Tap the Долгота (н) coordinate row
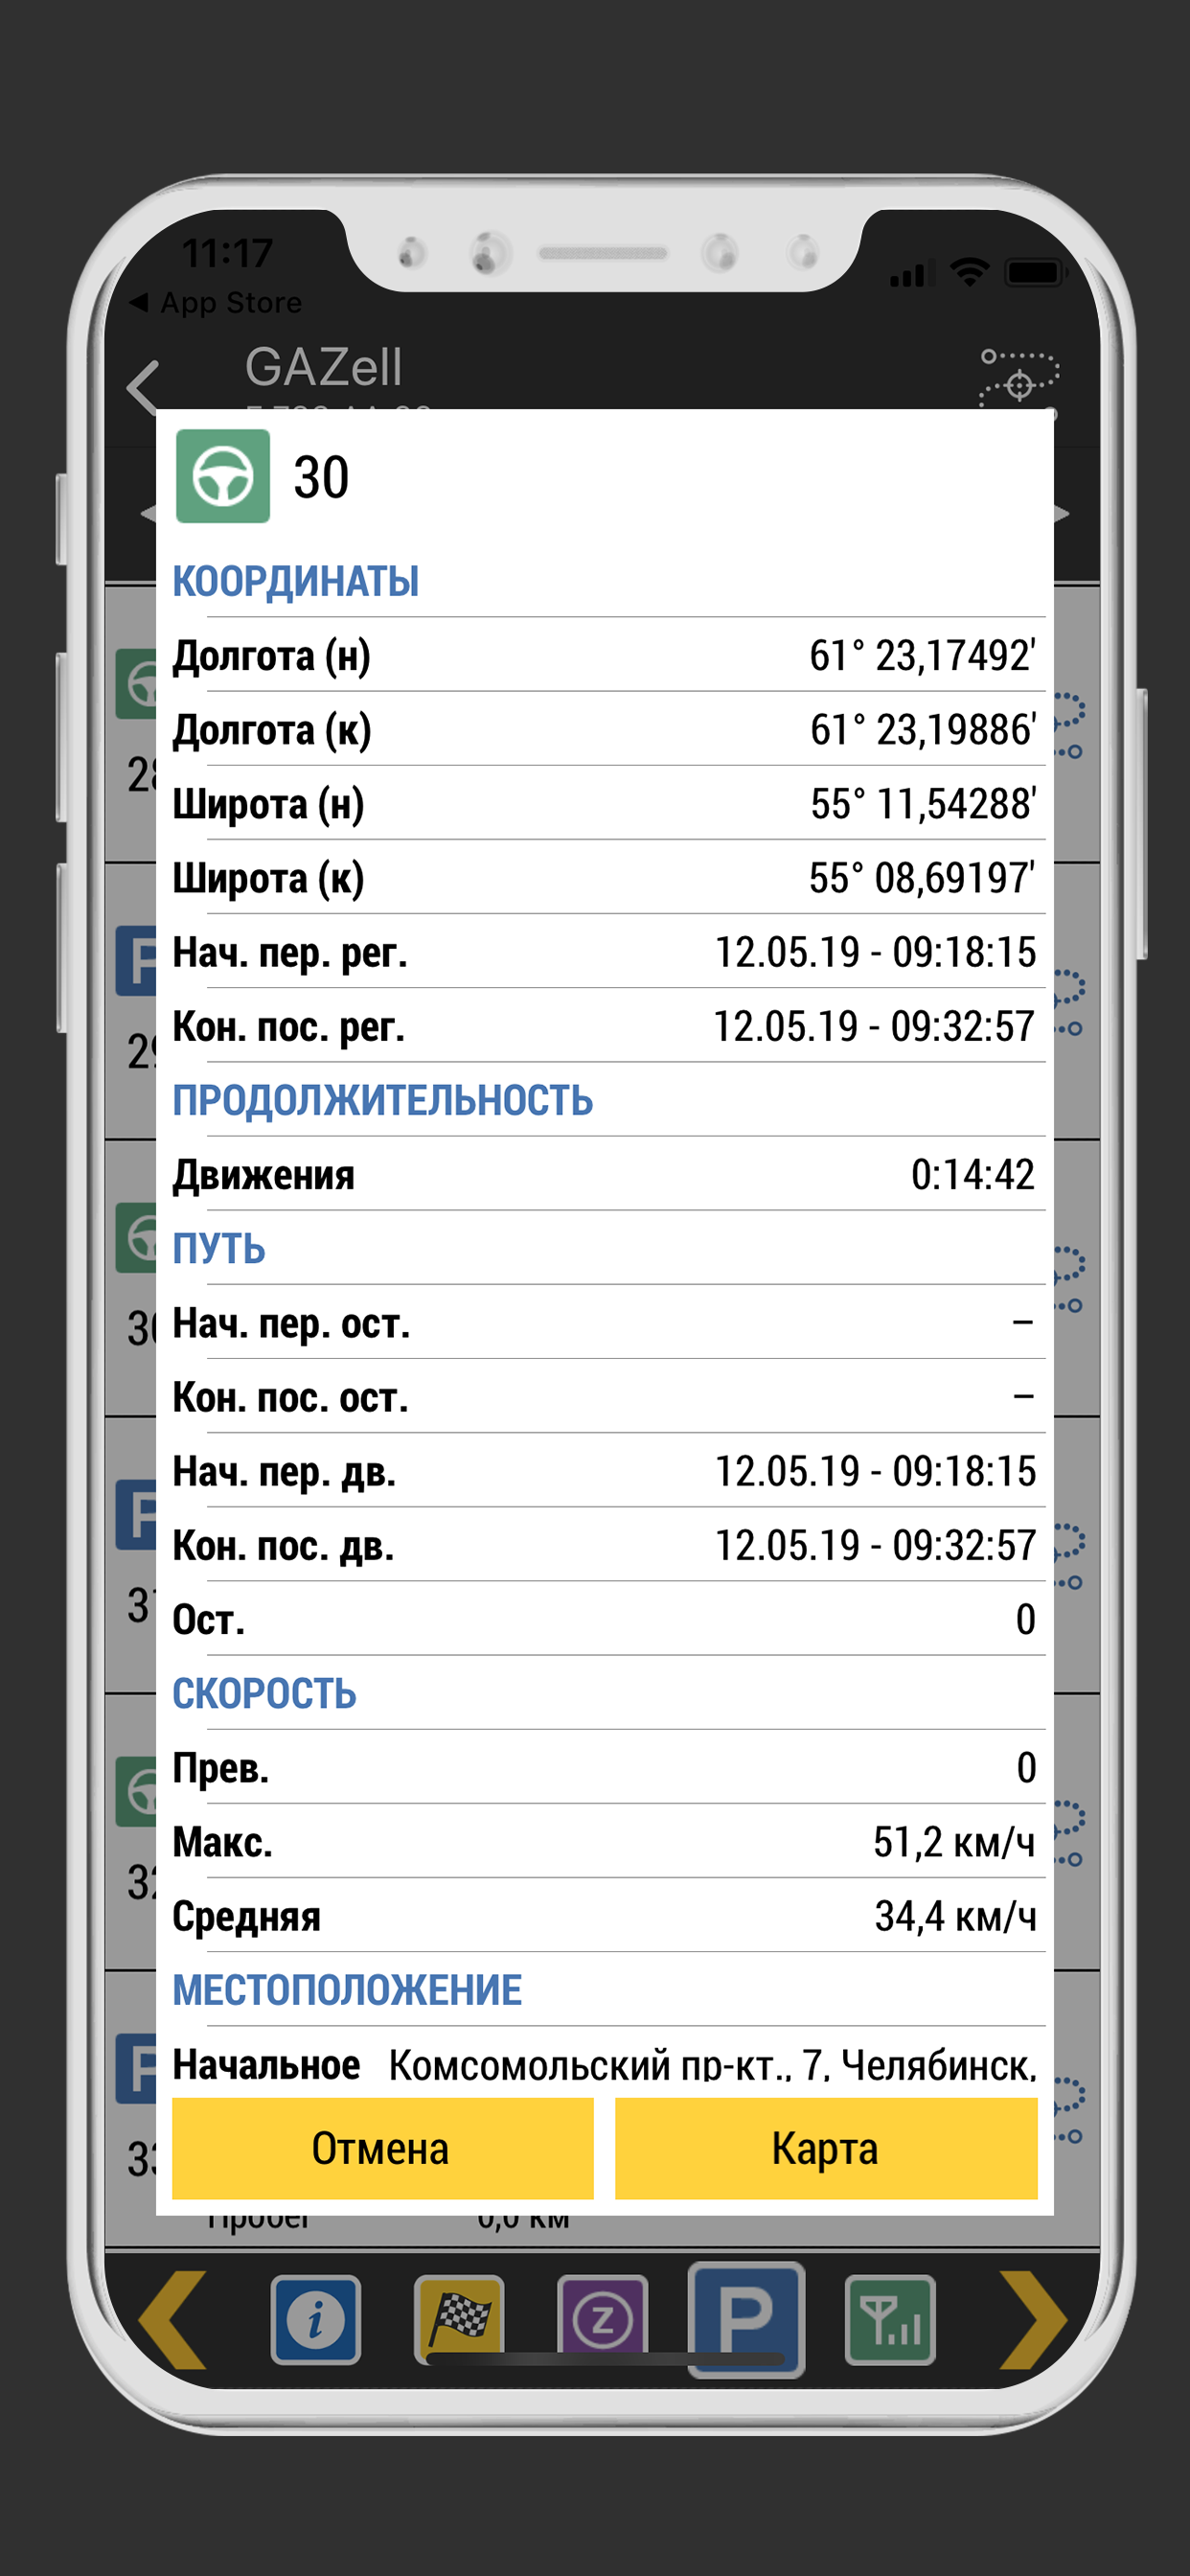Screen dimensions: 1190x2576 click(x=604, y=655)
